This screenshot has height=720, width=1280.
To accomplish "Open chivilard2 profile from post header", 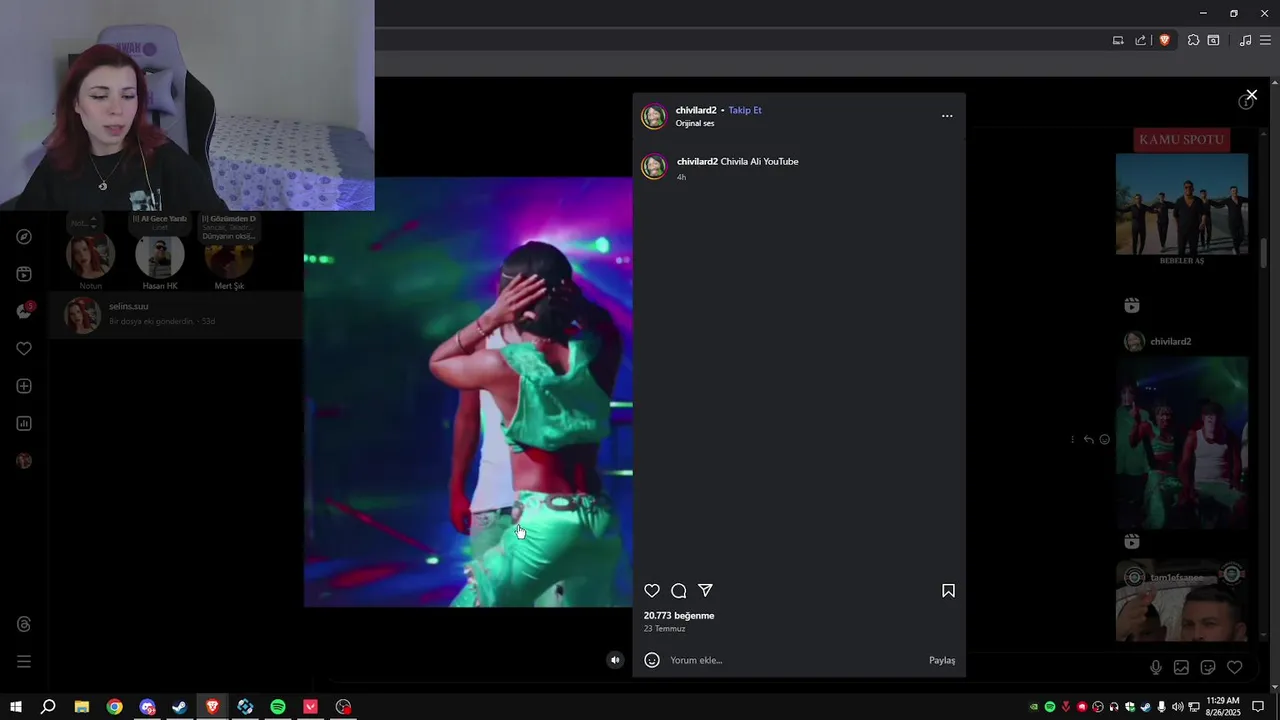I will coord(696,110).
